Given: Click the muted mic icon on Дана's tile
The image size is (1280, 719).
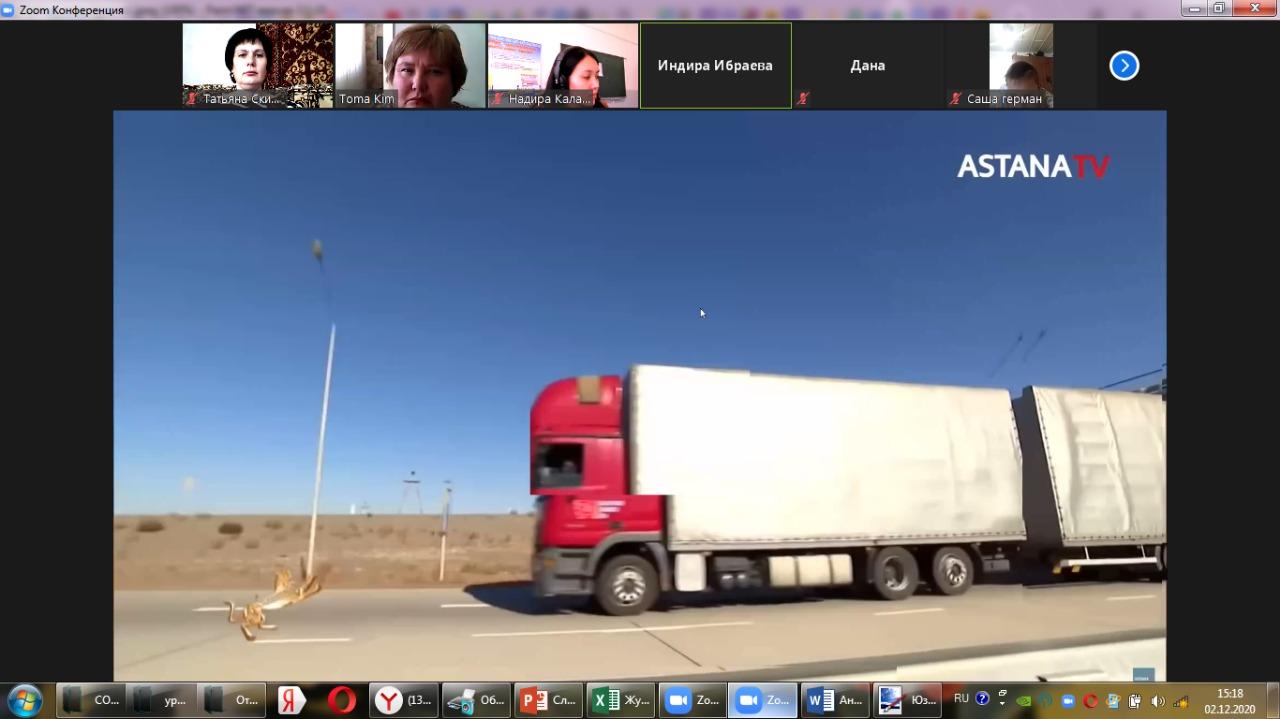Looking at the screenshot, I should (x=802, y=98).
